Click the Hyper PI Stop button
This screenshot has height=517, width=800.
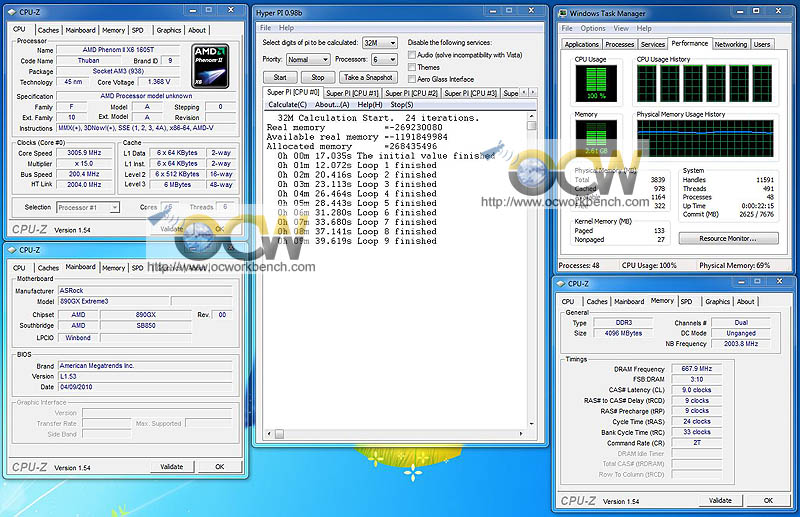[x=318, y=78]
